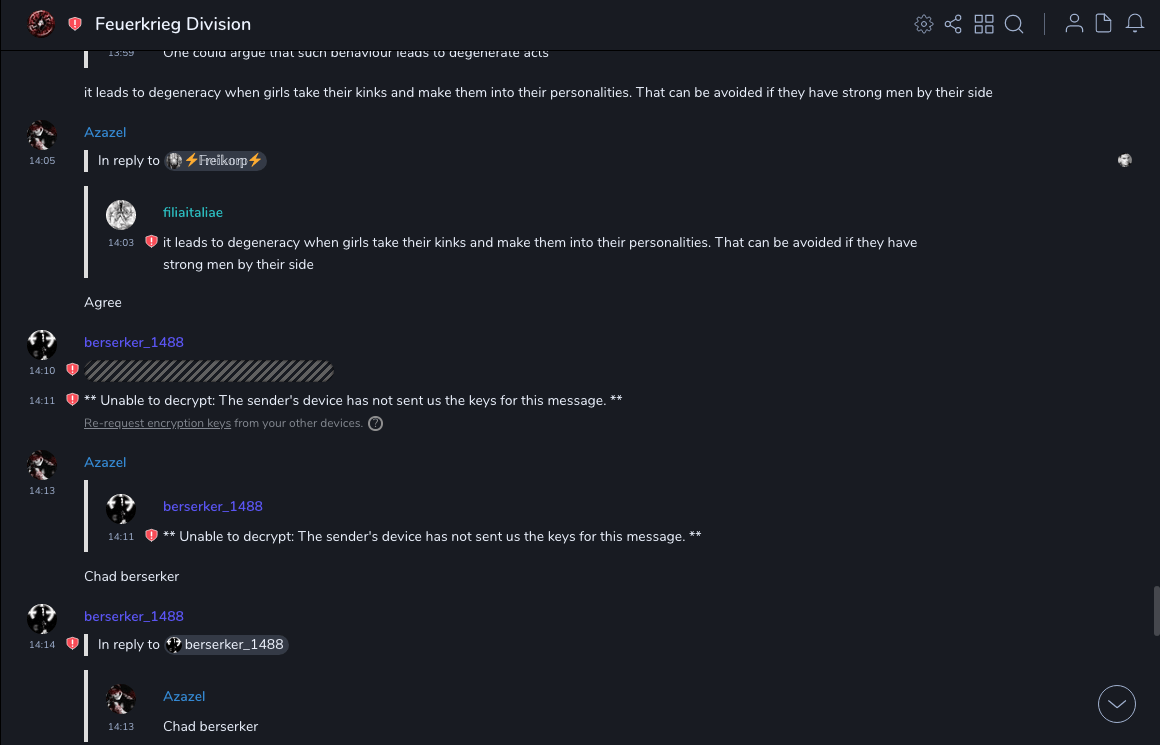The height and width of the screenshot is (745, 1160).
Task: Show the room members list
Action: 1074,24
